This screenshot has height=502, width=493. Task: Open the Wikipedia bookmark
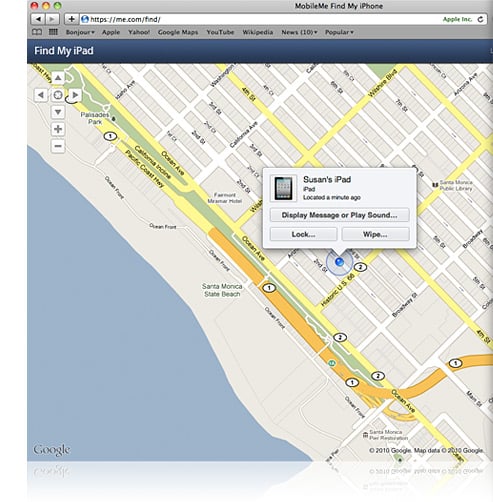pyautogui.click(x=258, y=32)
